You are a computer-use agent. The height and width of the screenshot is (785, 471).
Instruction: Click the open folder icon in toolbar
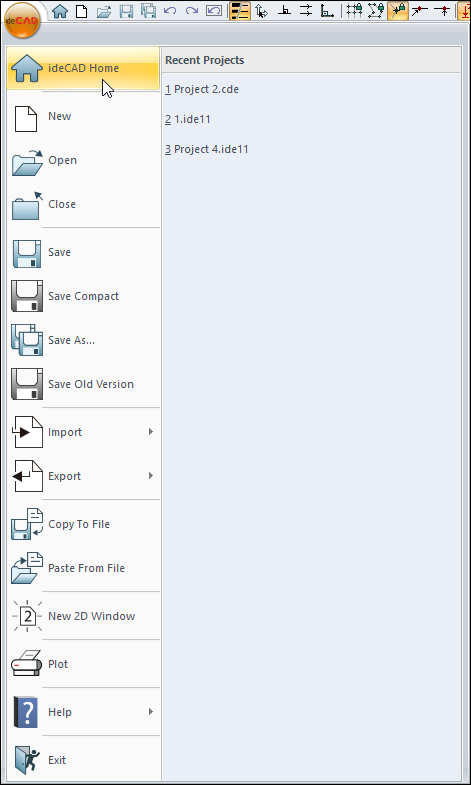click(x=104, y=11)
